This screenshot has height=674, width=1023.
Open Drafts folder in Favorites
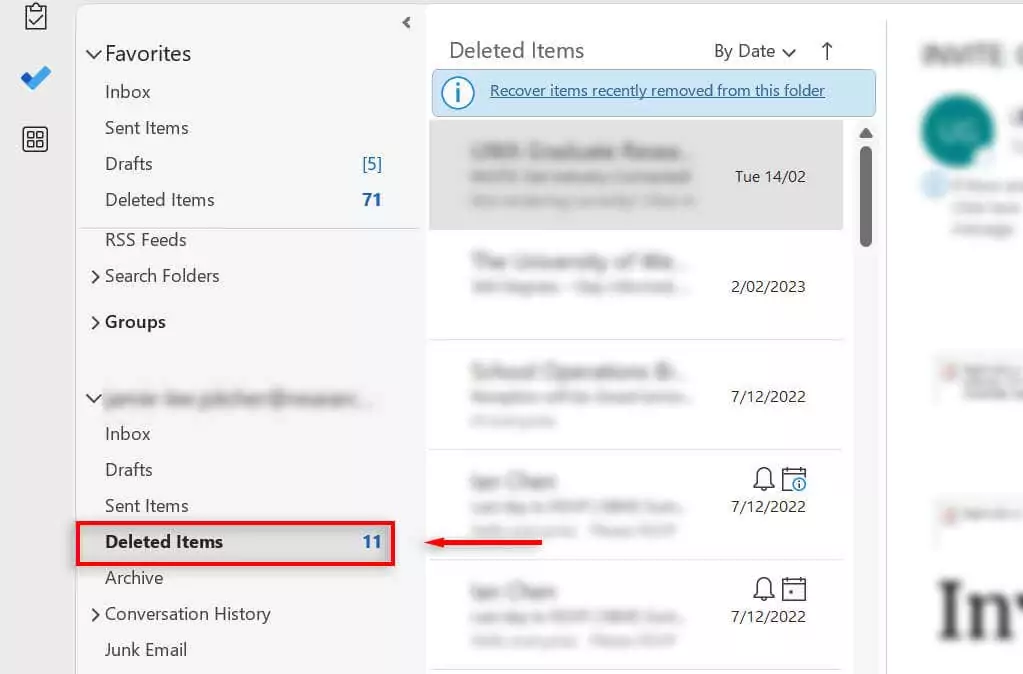129,164
